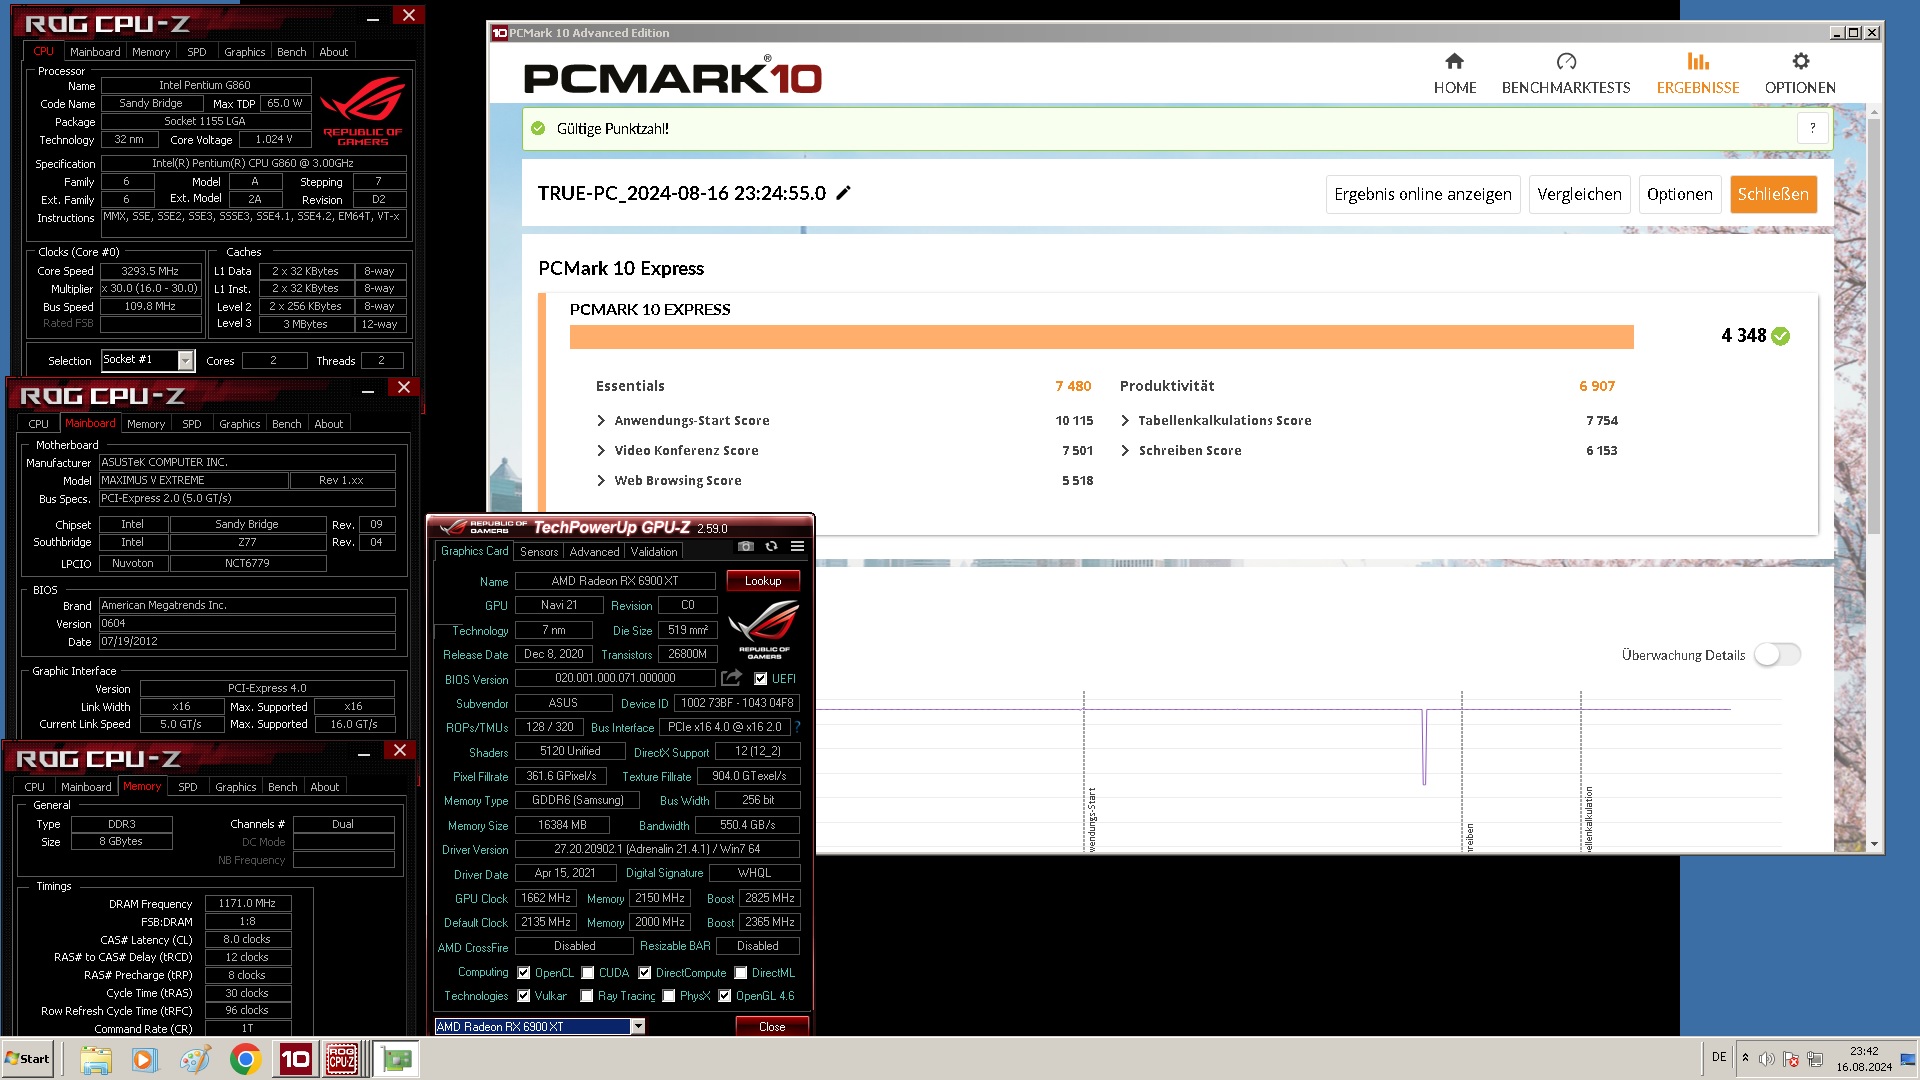The image size is (1920, 1080).
Task: Switch to the GPU-Z taskbar icon
Action: (396, 1059)
